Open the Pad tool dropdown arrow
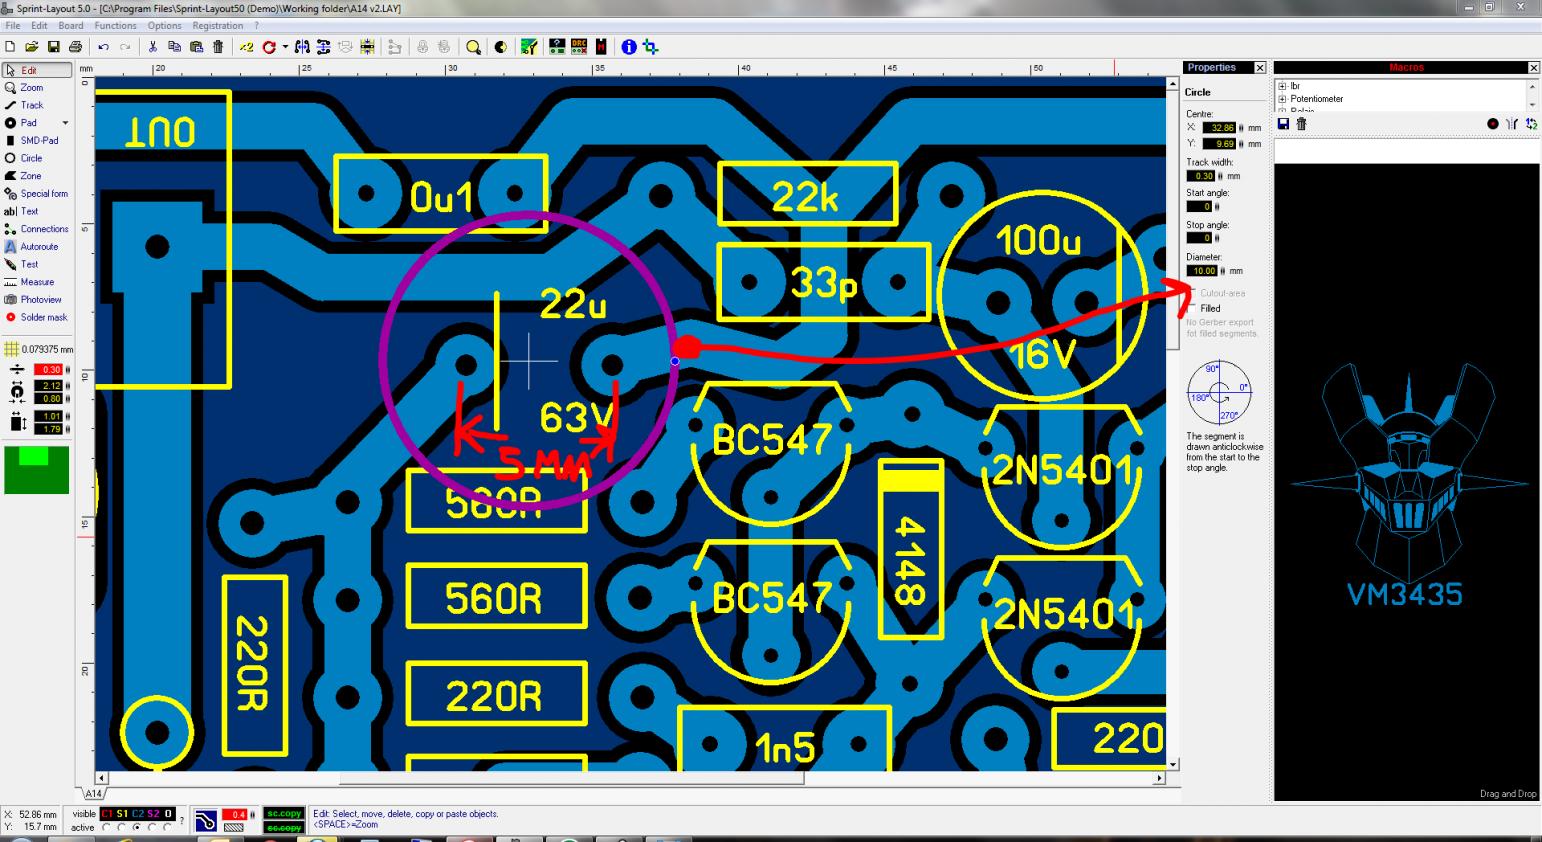This screenshot has width=1542, height=842. click(x=66, y=123)
